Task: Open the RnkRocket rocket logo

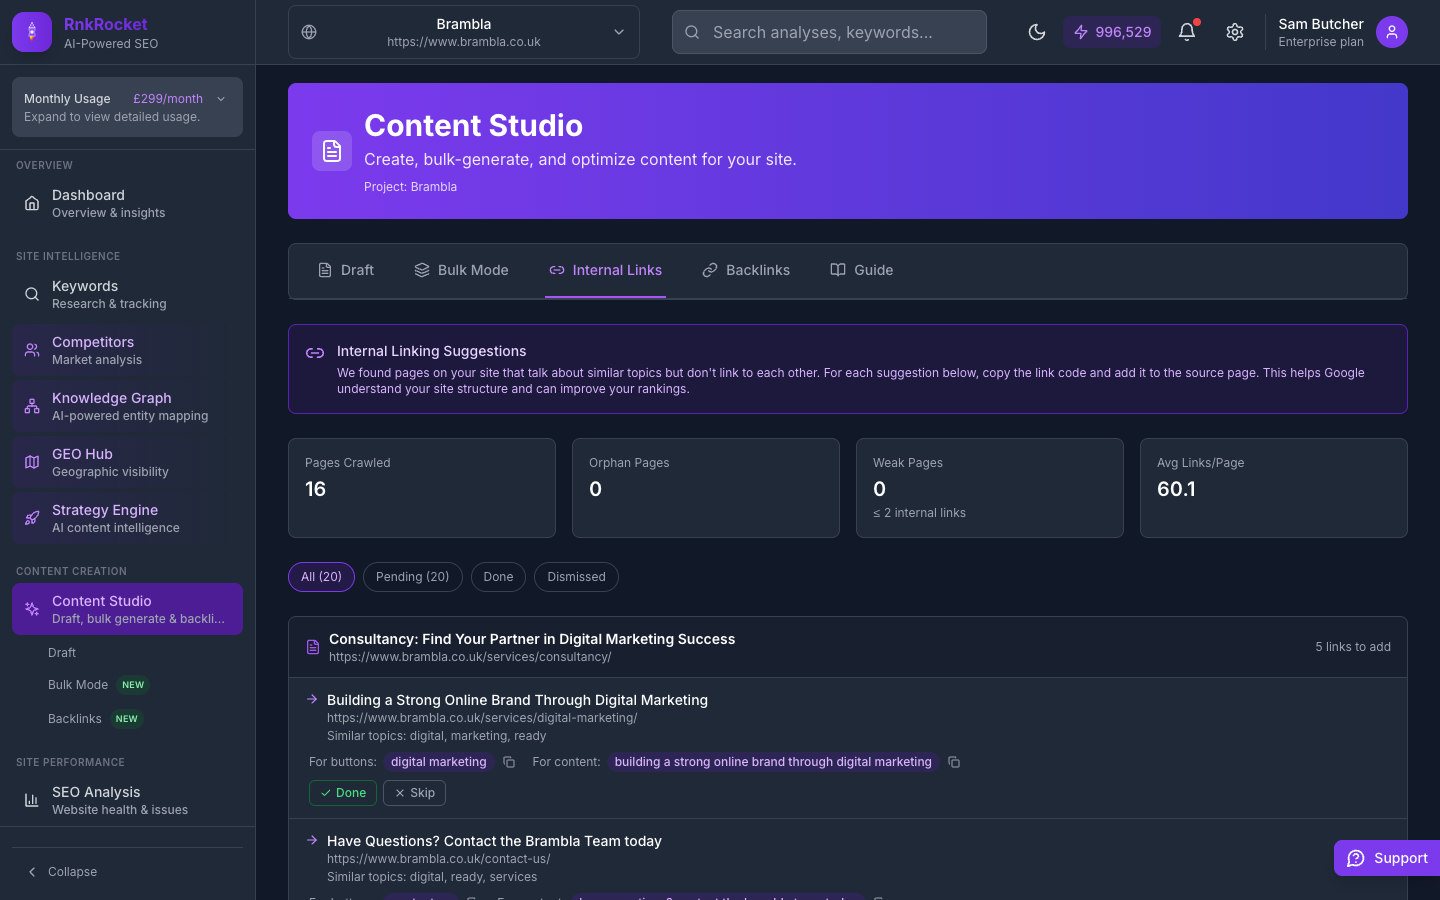Action: tap(31, 32)
